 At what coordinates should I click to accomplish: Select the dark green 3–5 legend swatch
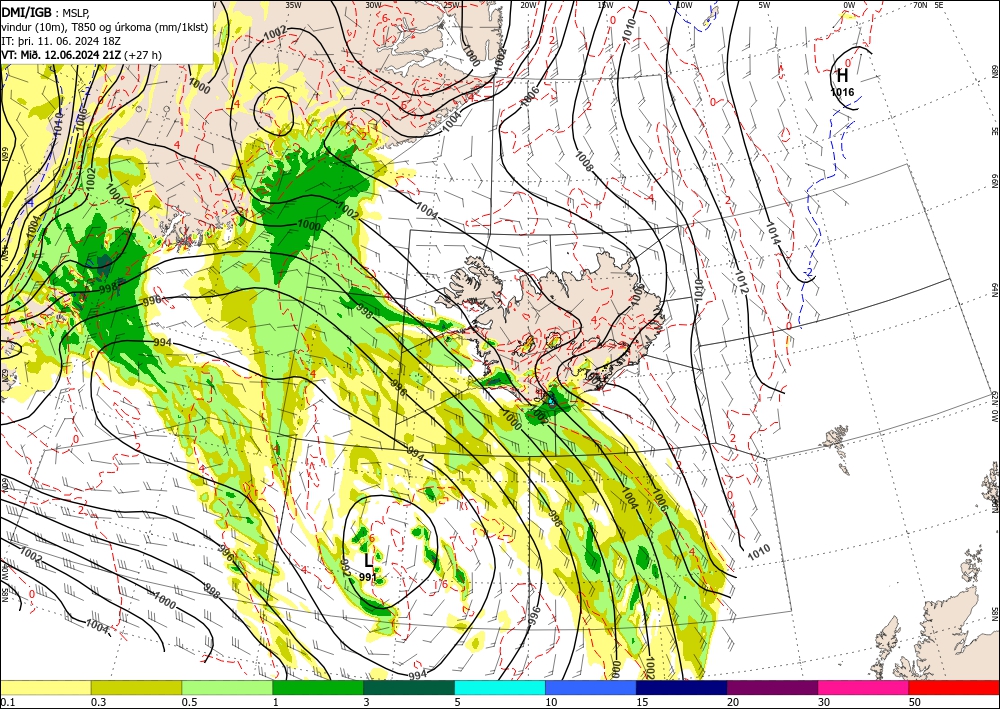click(x=409, y=687)
